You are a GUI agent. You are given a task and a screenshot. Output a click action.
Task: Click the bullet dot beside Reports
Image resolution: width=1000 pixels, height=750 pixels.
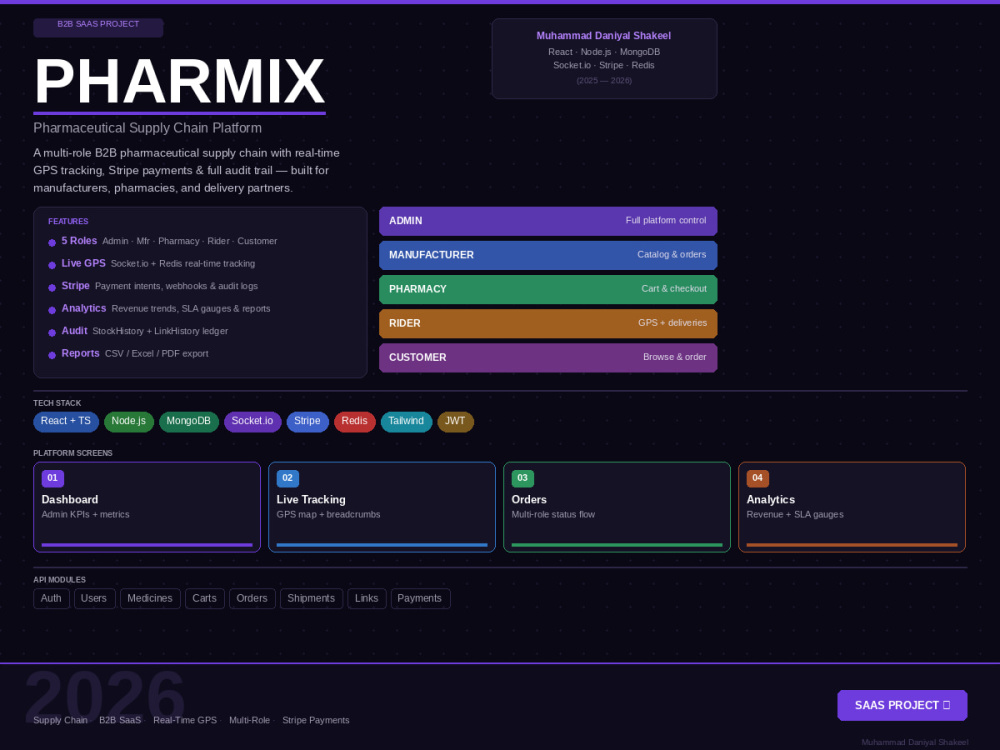tap(52, 355)
